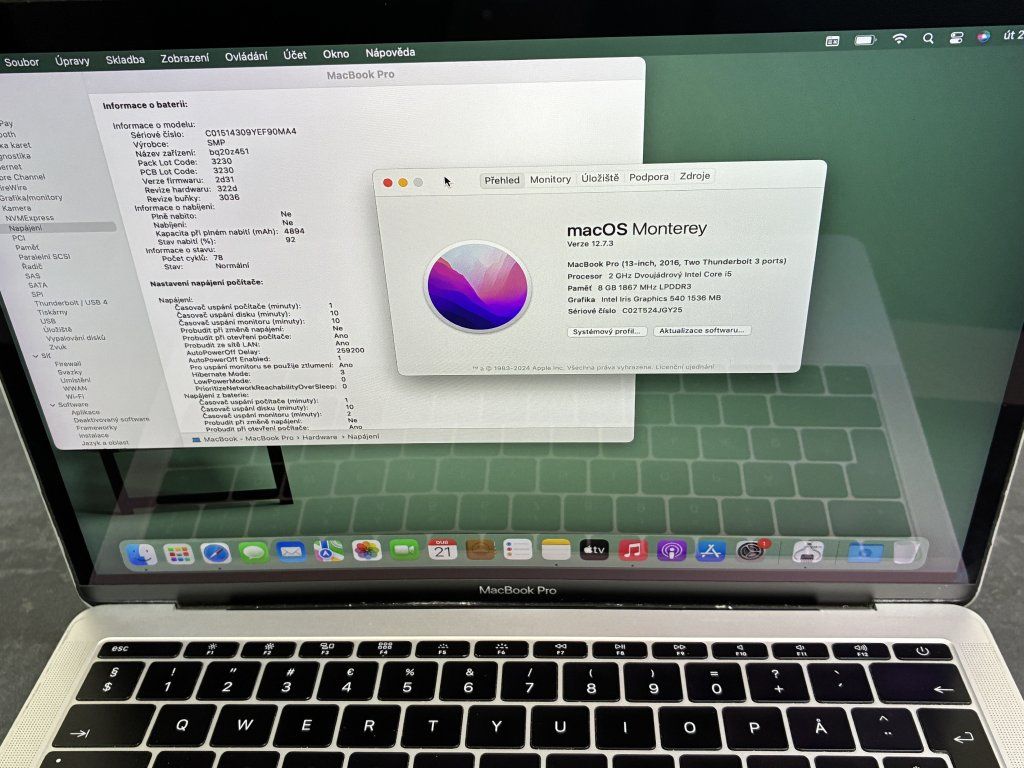Open the Nápověda menu
The image size is (1024, 768).
tap(390, 52)
